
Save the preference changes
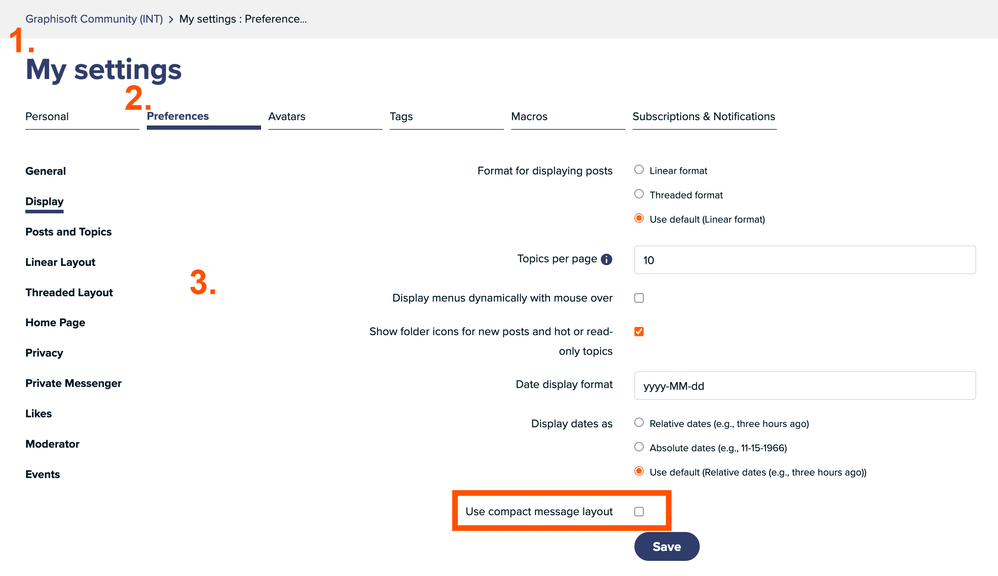[x=666, y=546]
